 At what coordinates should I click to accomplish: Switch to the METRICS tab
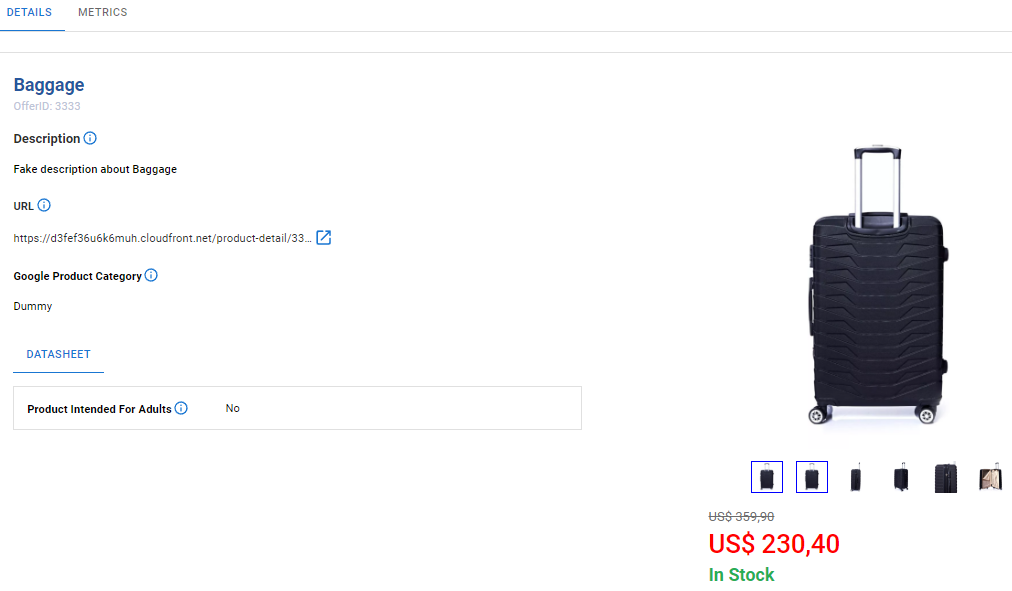click(x=103, y=12)
